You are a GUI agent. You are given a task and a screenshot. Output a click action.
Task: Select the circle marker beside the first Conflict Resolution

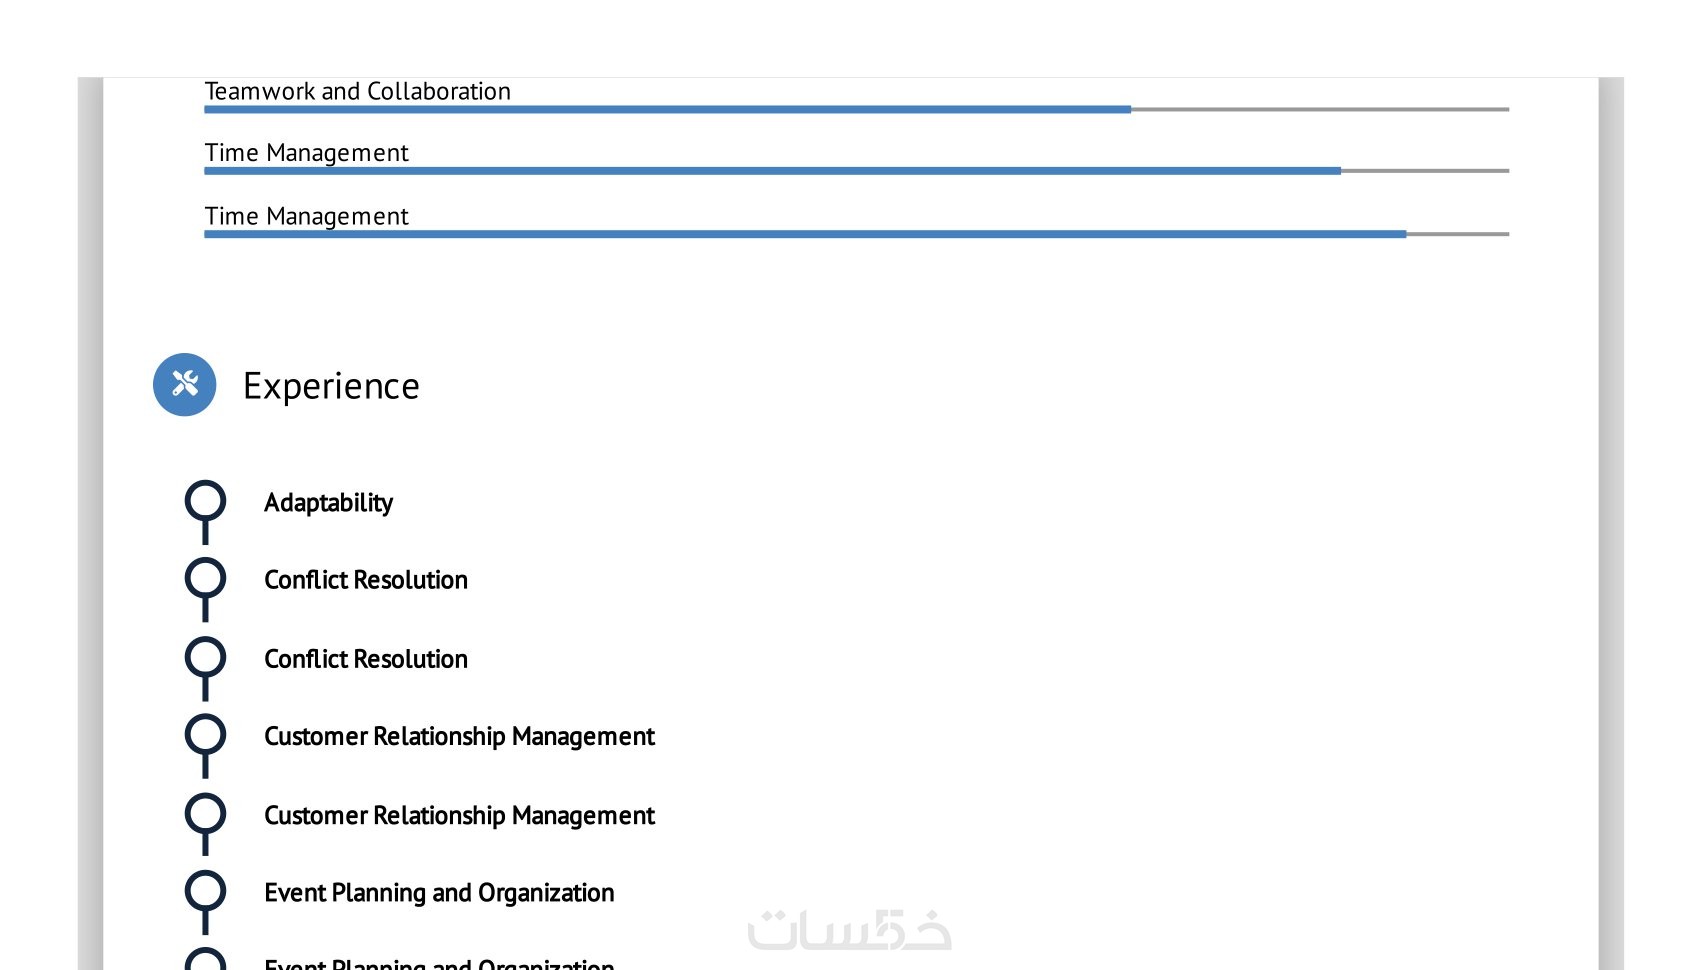point(205,578)
